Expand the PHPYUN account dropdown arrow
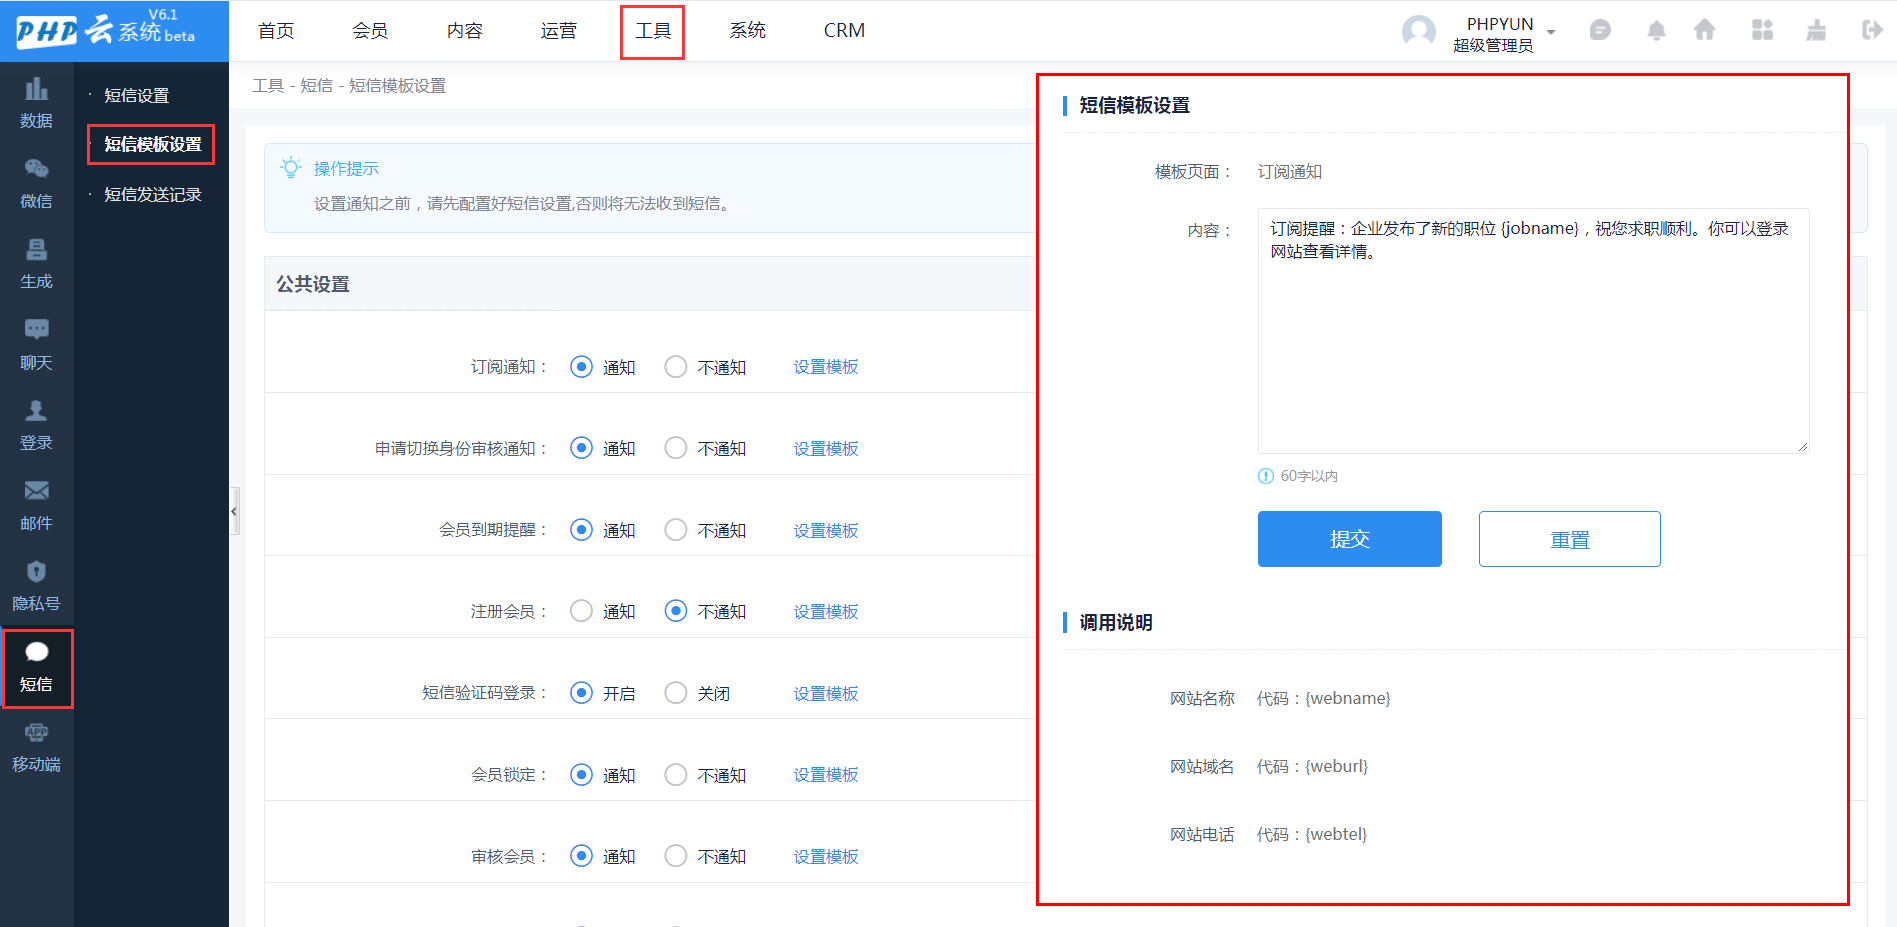Screen dimensions: 1897x927 (1551, 32)
